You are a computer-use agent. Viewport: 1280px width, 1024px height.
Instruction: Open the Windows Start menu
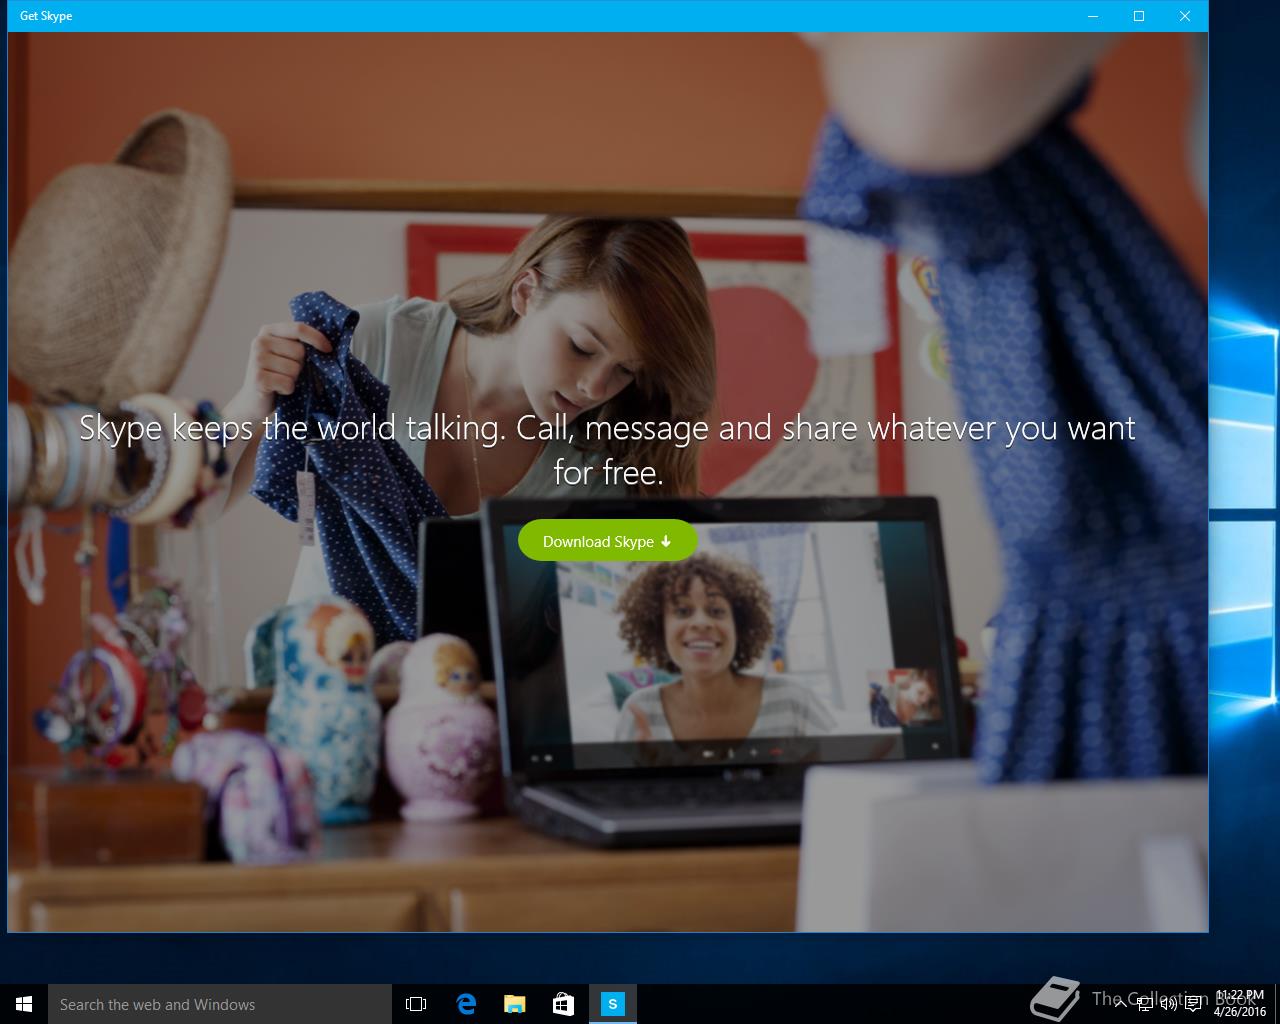point(24,1004)
